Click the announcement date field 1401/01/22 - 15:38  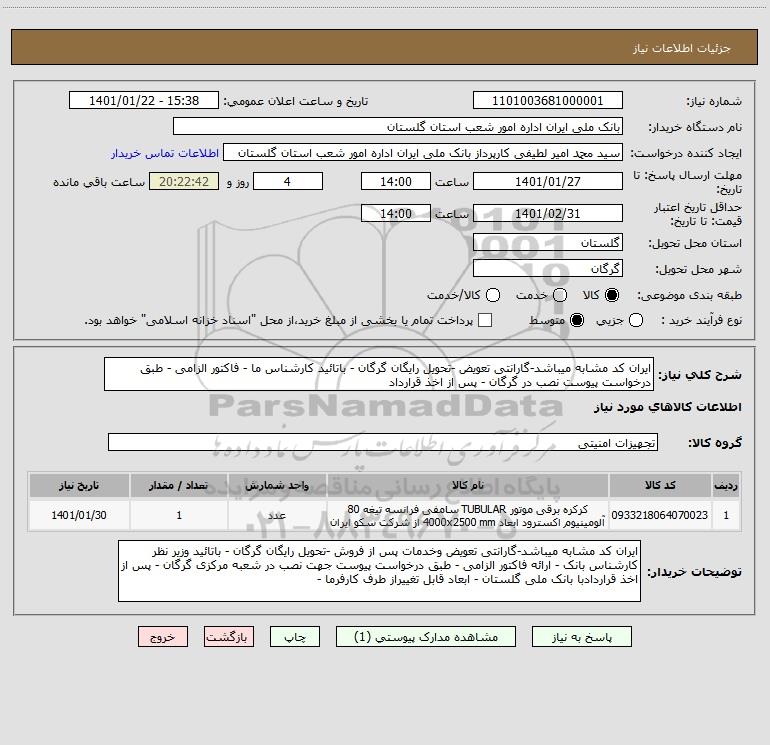pyautogui.click(x=144, y=101)
